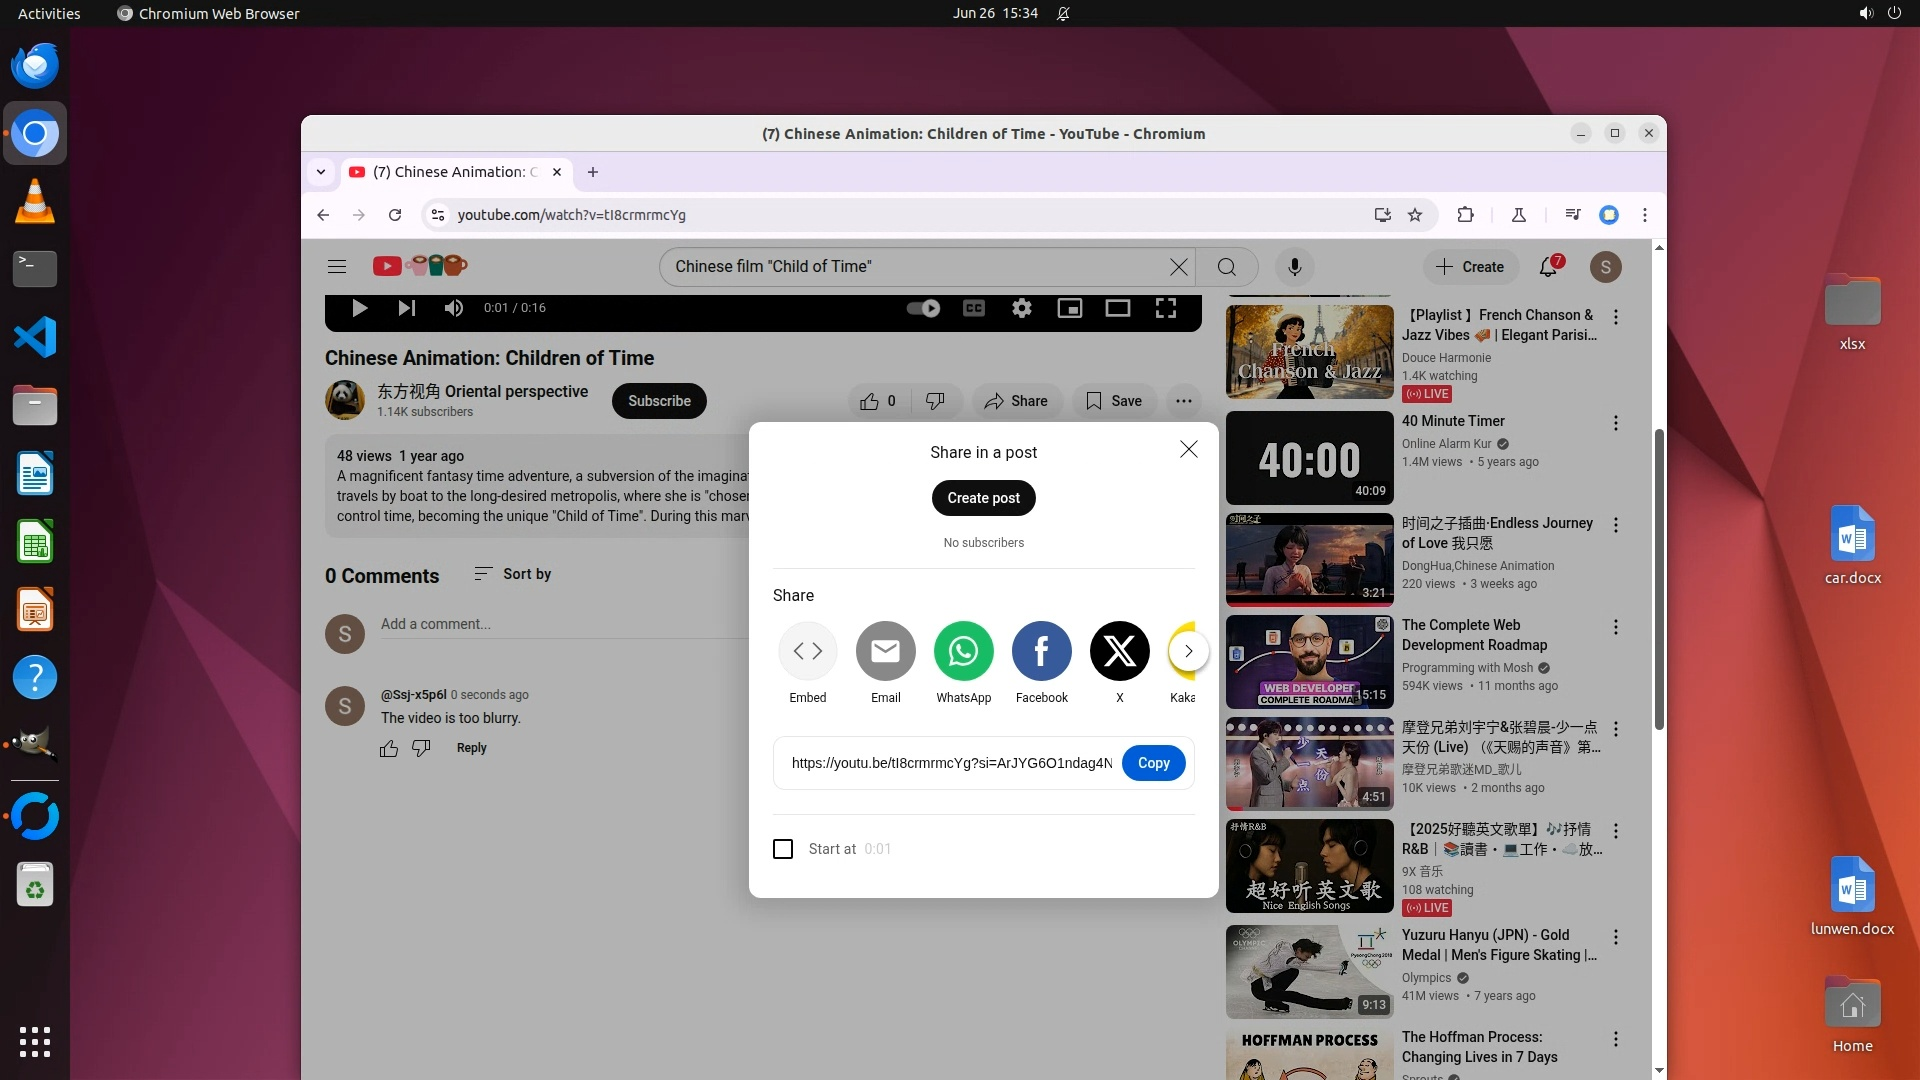This screenshot has width=1920, height=1080.
Task: Copy the share link
Action: [x=1153, y=763]
